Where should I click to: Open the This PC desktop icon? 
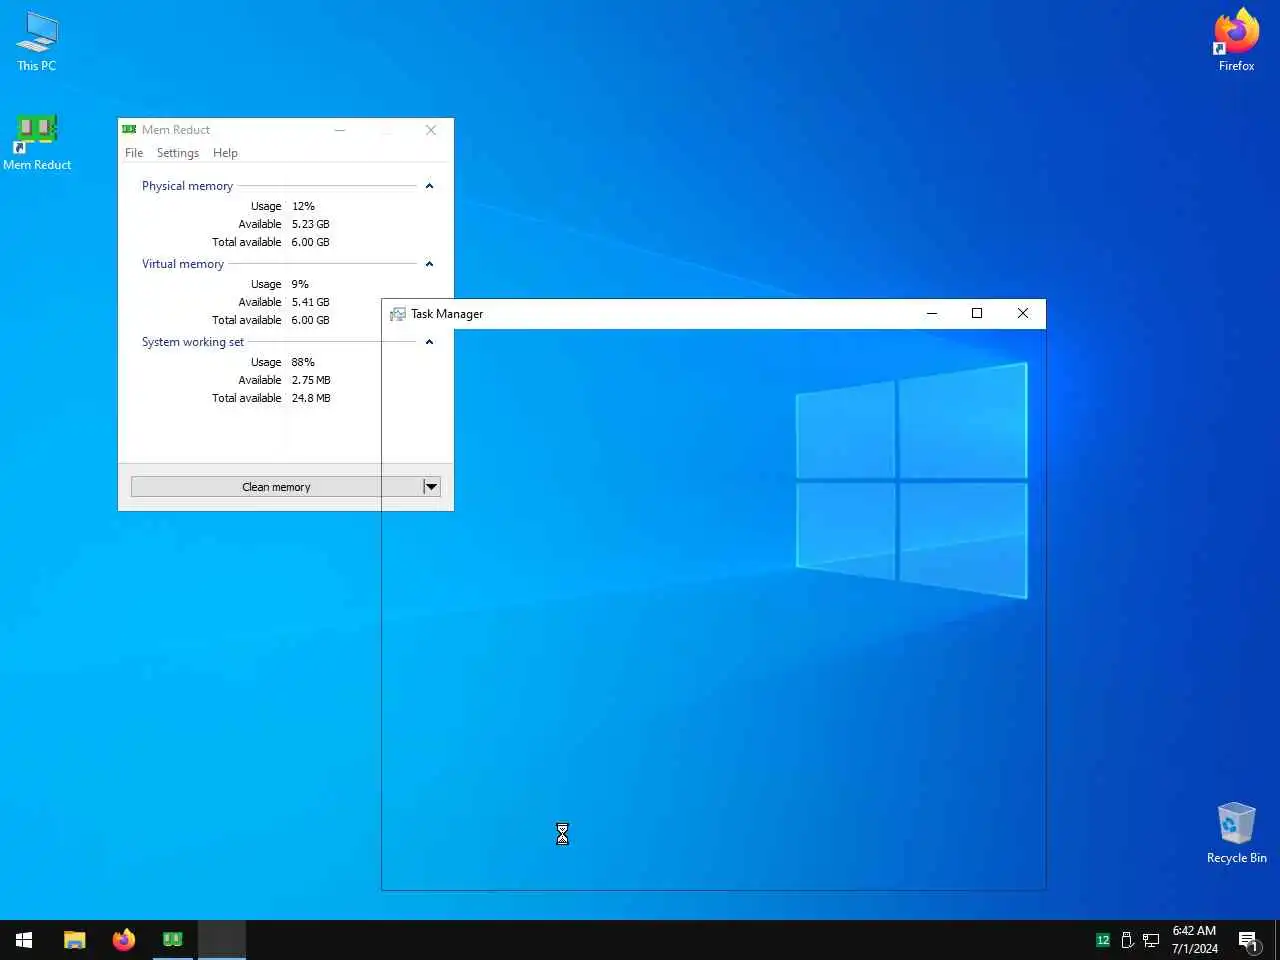pos(37,41)
